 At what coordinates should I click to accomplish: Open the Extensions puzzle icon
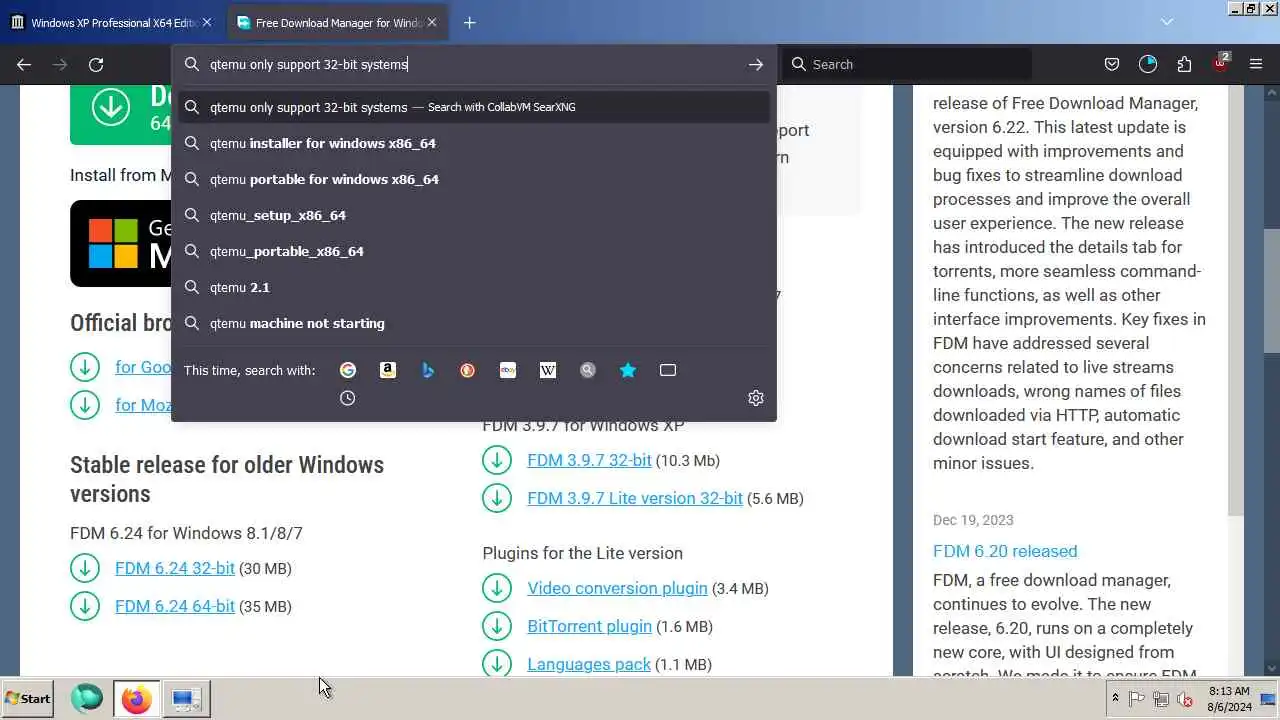[x=1184, y=64]
